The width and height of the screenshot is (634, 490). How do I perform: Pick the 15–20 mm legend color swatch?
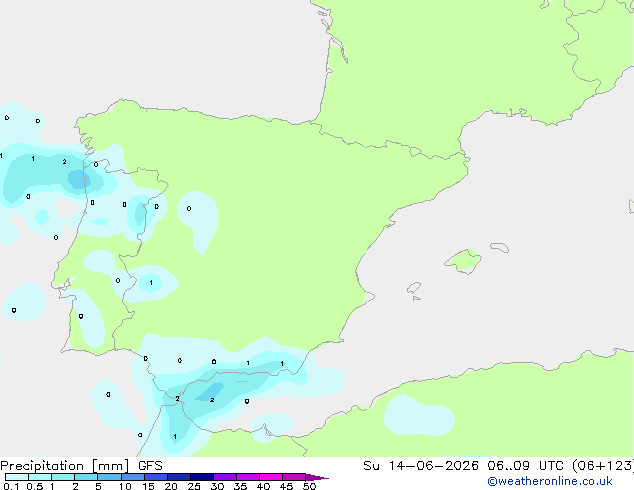156,477
